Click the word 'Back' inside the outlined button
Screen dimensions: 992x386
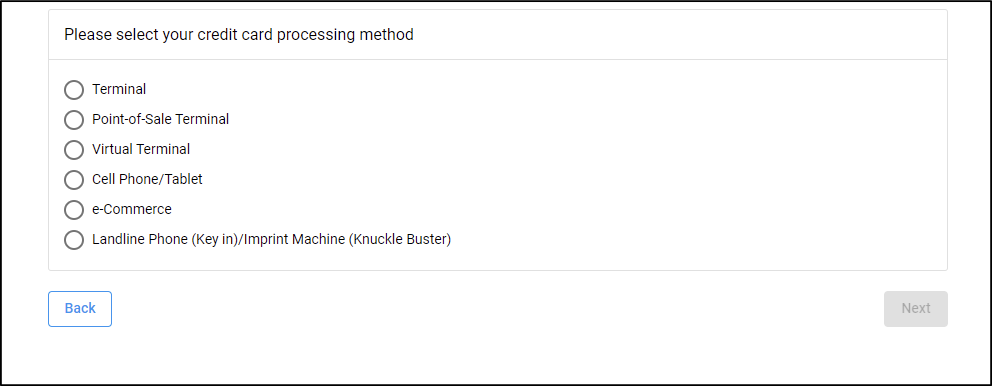tap(80, 308)
